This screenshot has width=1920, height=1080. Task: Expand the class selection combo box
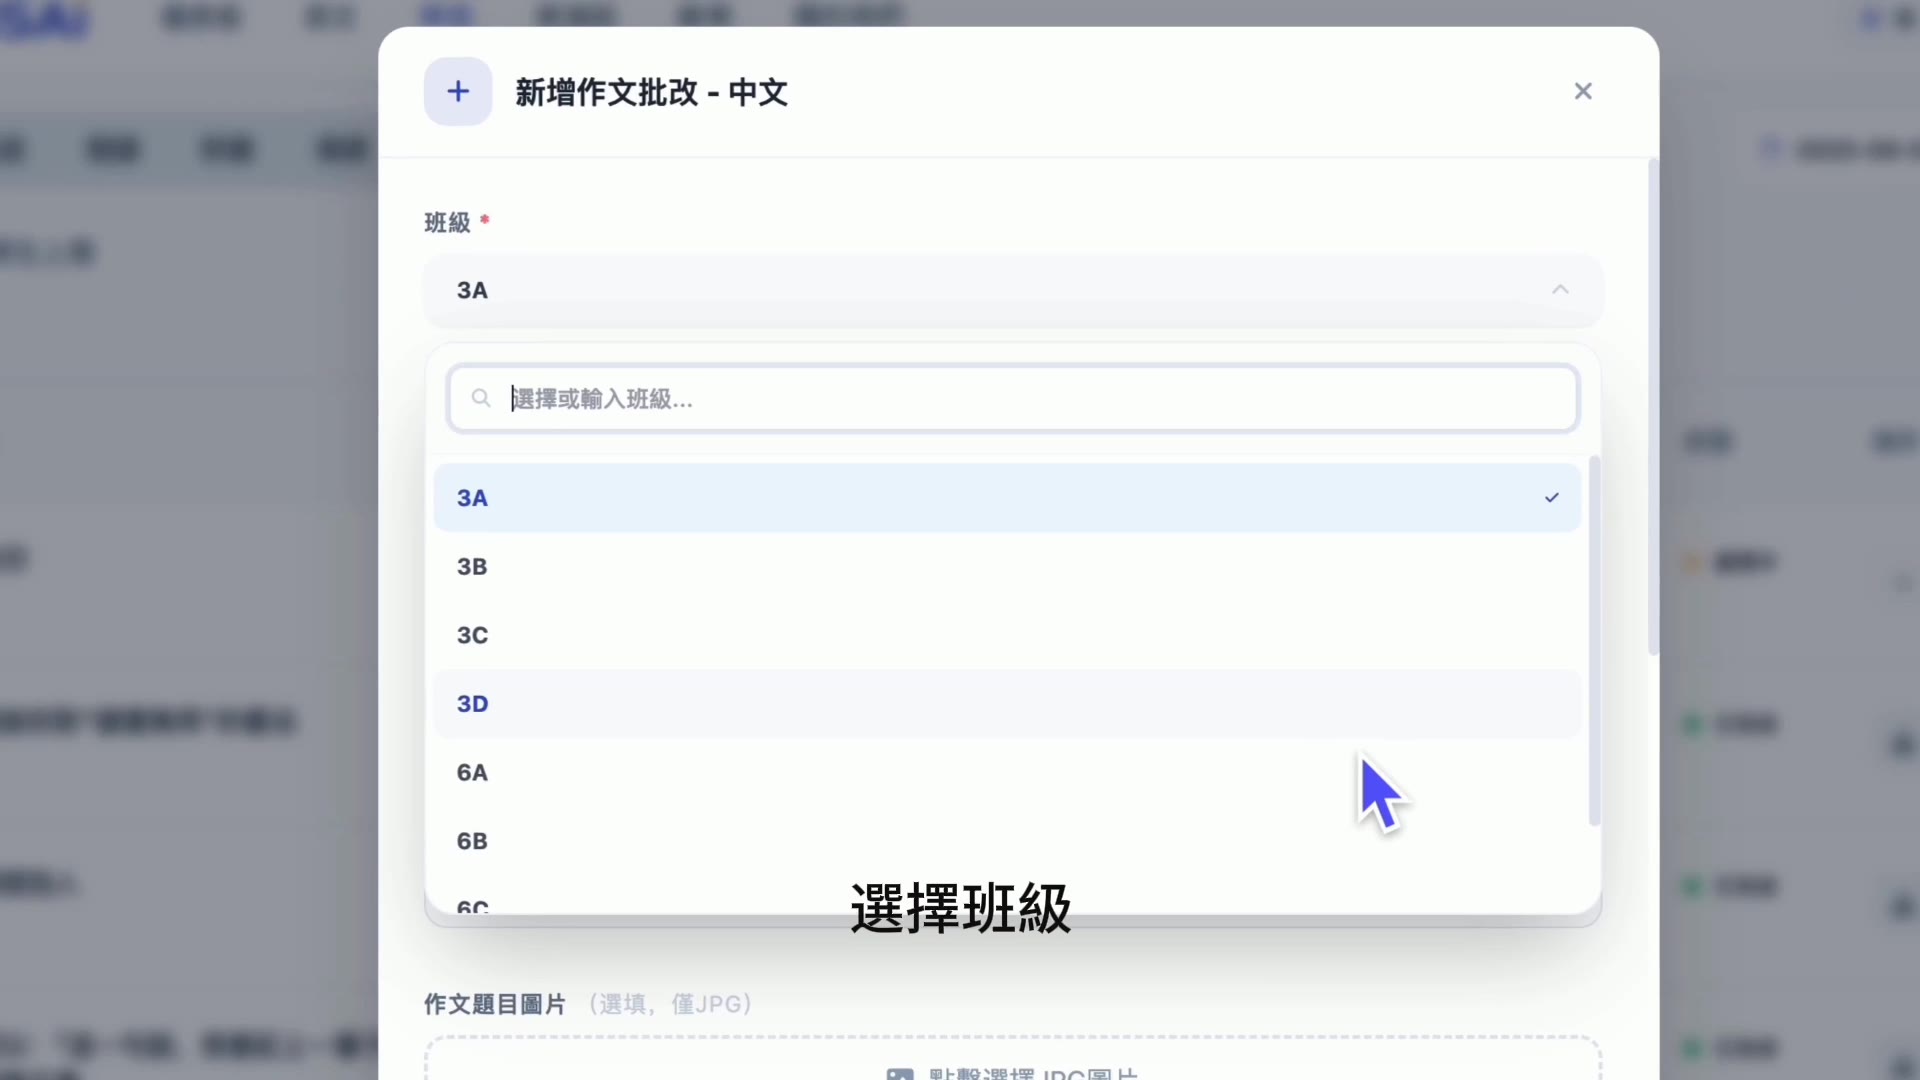[1010, 290]
